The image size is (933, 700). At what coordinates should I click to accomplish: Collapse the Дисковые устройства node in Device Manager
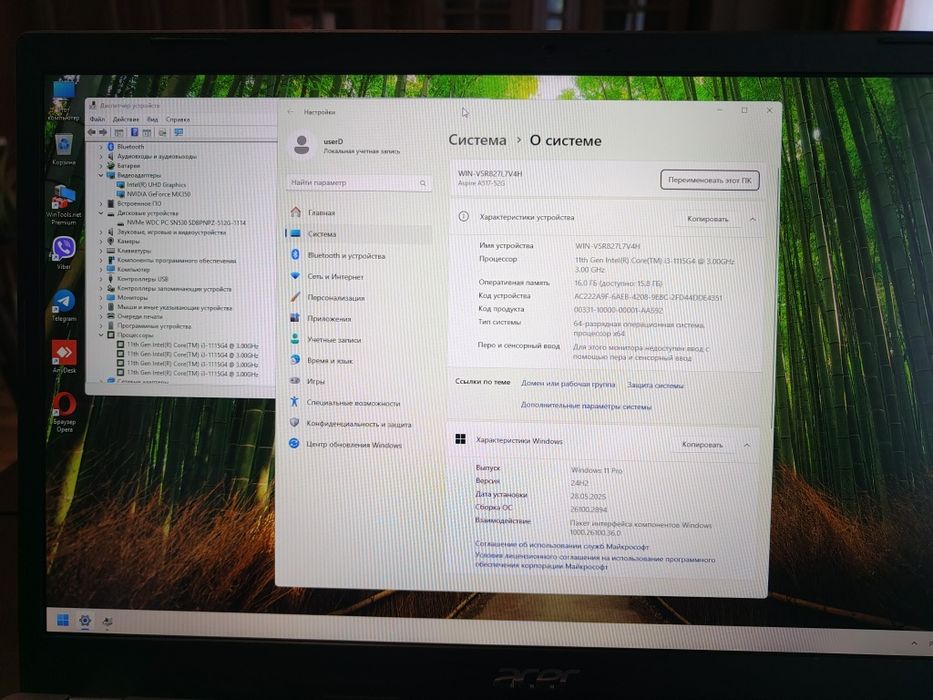[101, 212]
